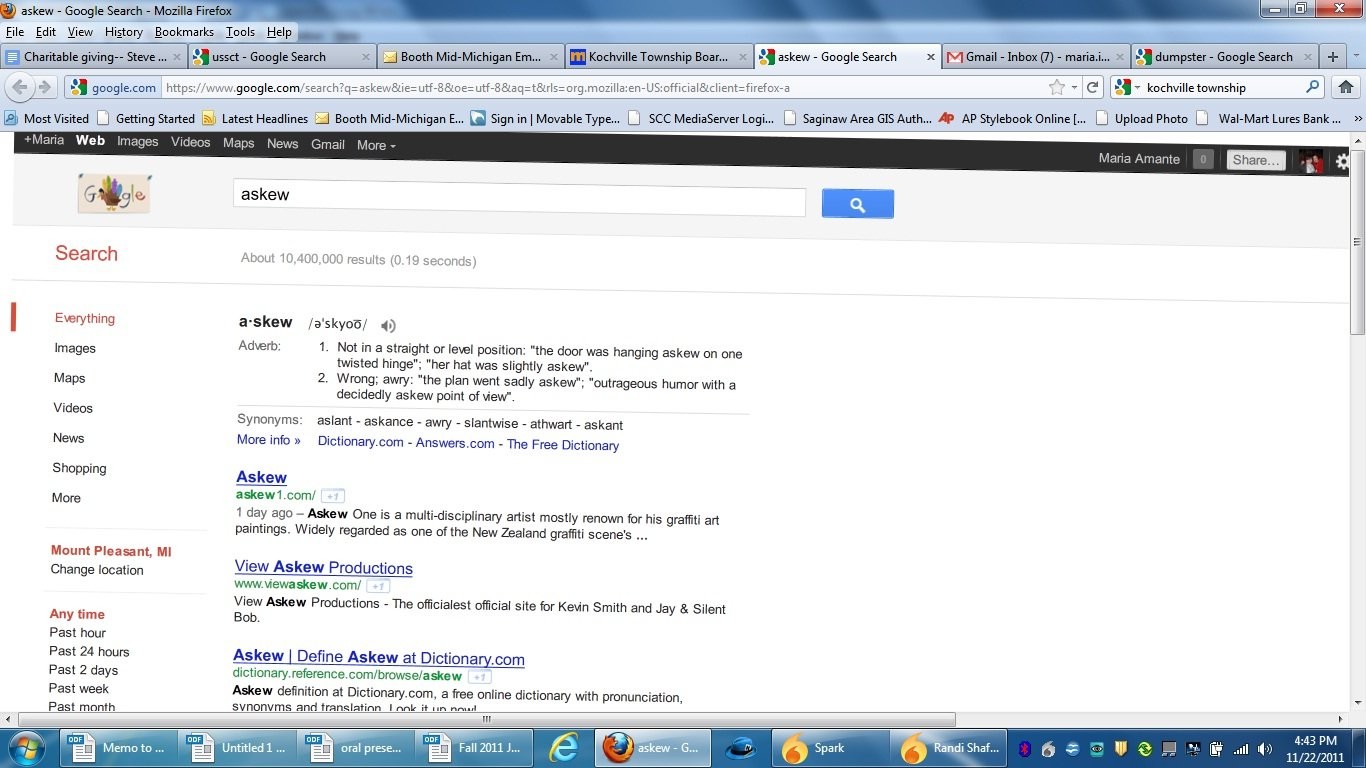Open the wireless signal bars tray icon
The height and width of the screenshot is (768, 1366).
tap(1241, 748)
